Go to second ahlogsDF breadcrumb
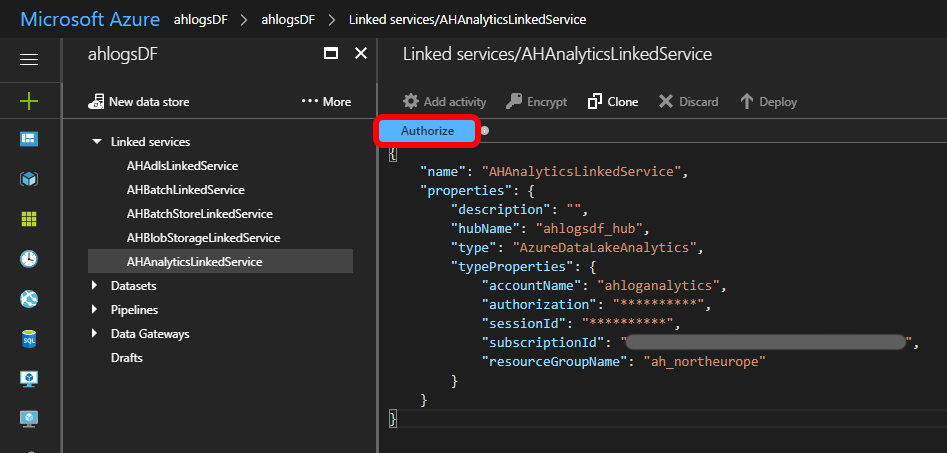The width and height of the screenshot is (947, 453). [x=288, y=19]
